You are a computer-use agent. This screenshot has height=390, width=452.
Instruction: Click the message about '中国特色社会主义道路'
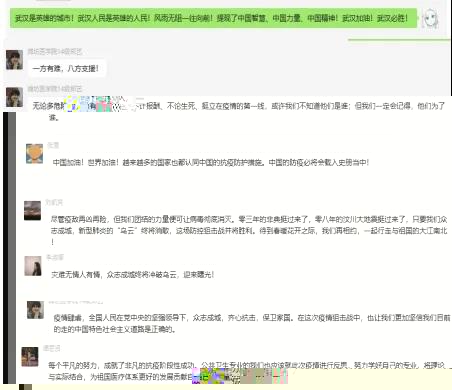[252, 323]
